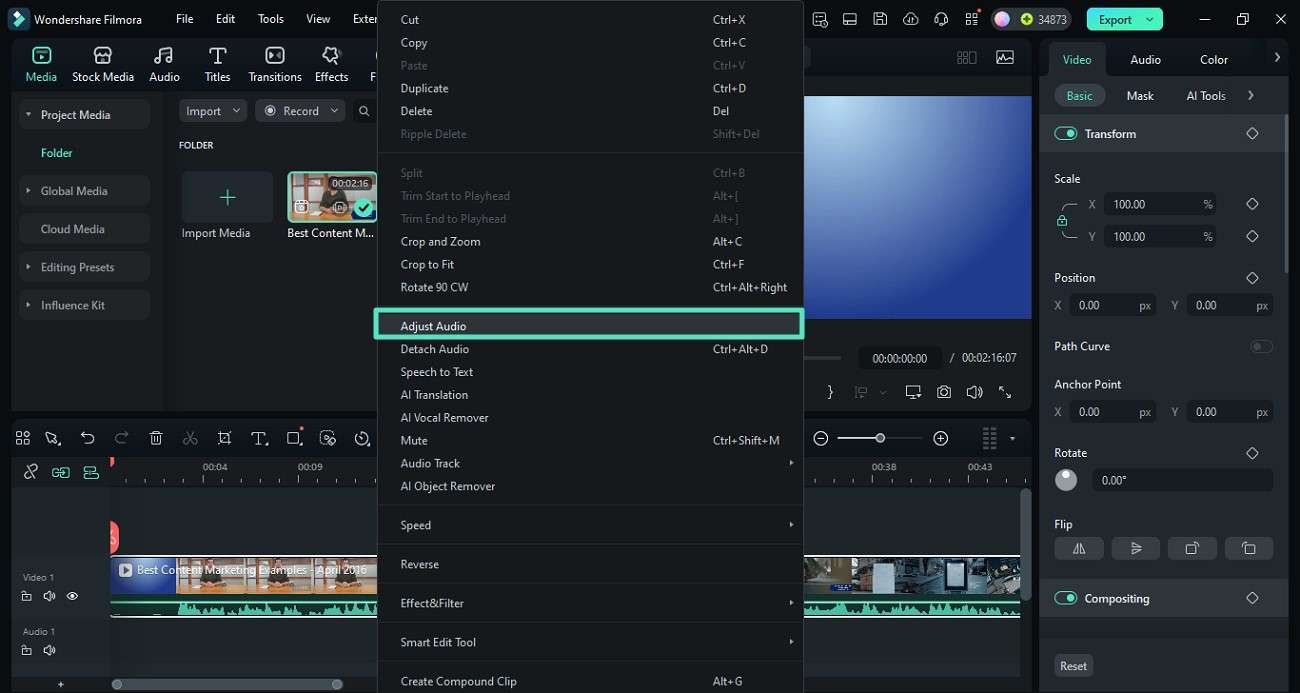
Task: Click the delete trash icon in timeline toolbar
Action: (156, 438)
